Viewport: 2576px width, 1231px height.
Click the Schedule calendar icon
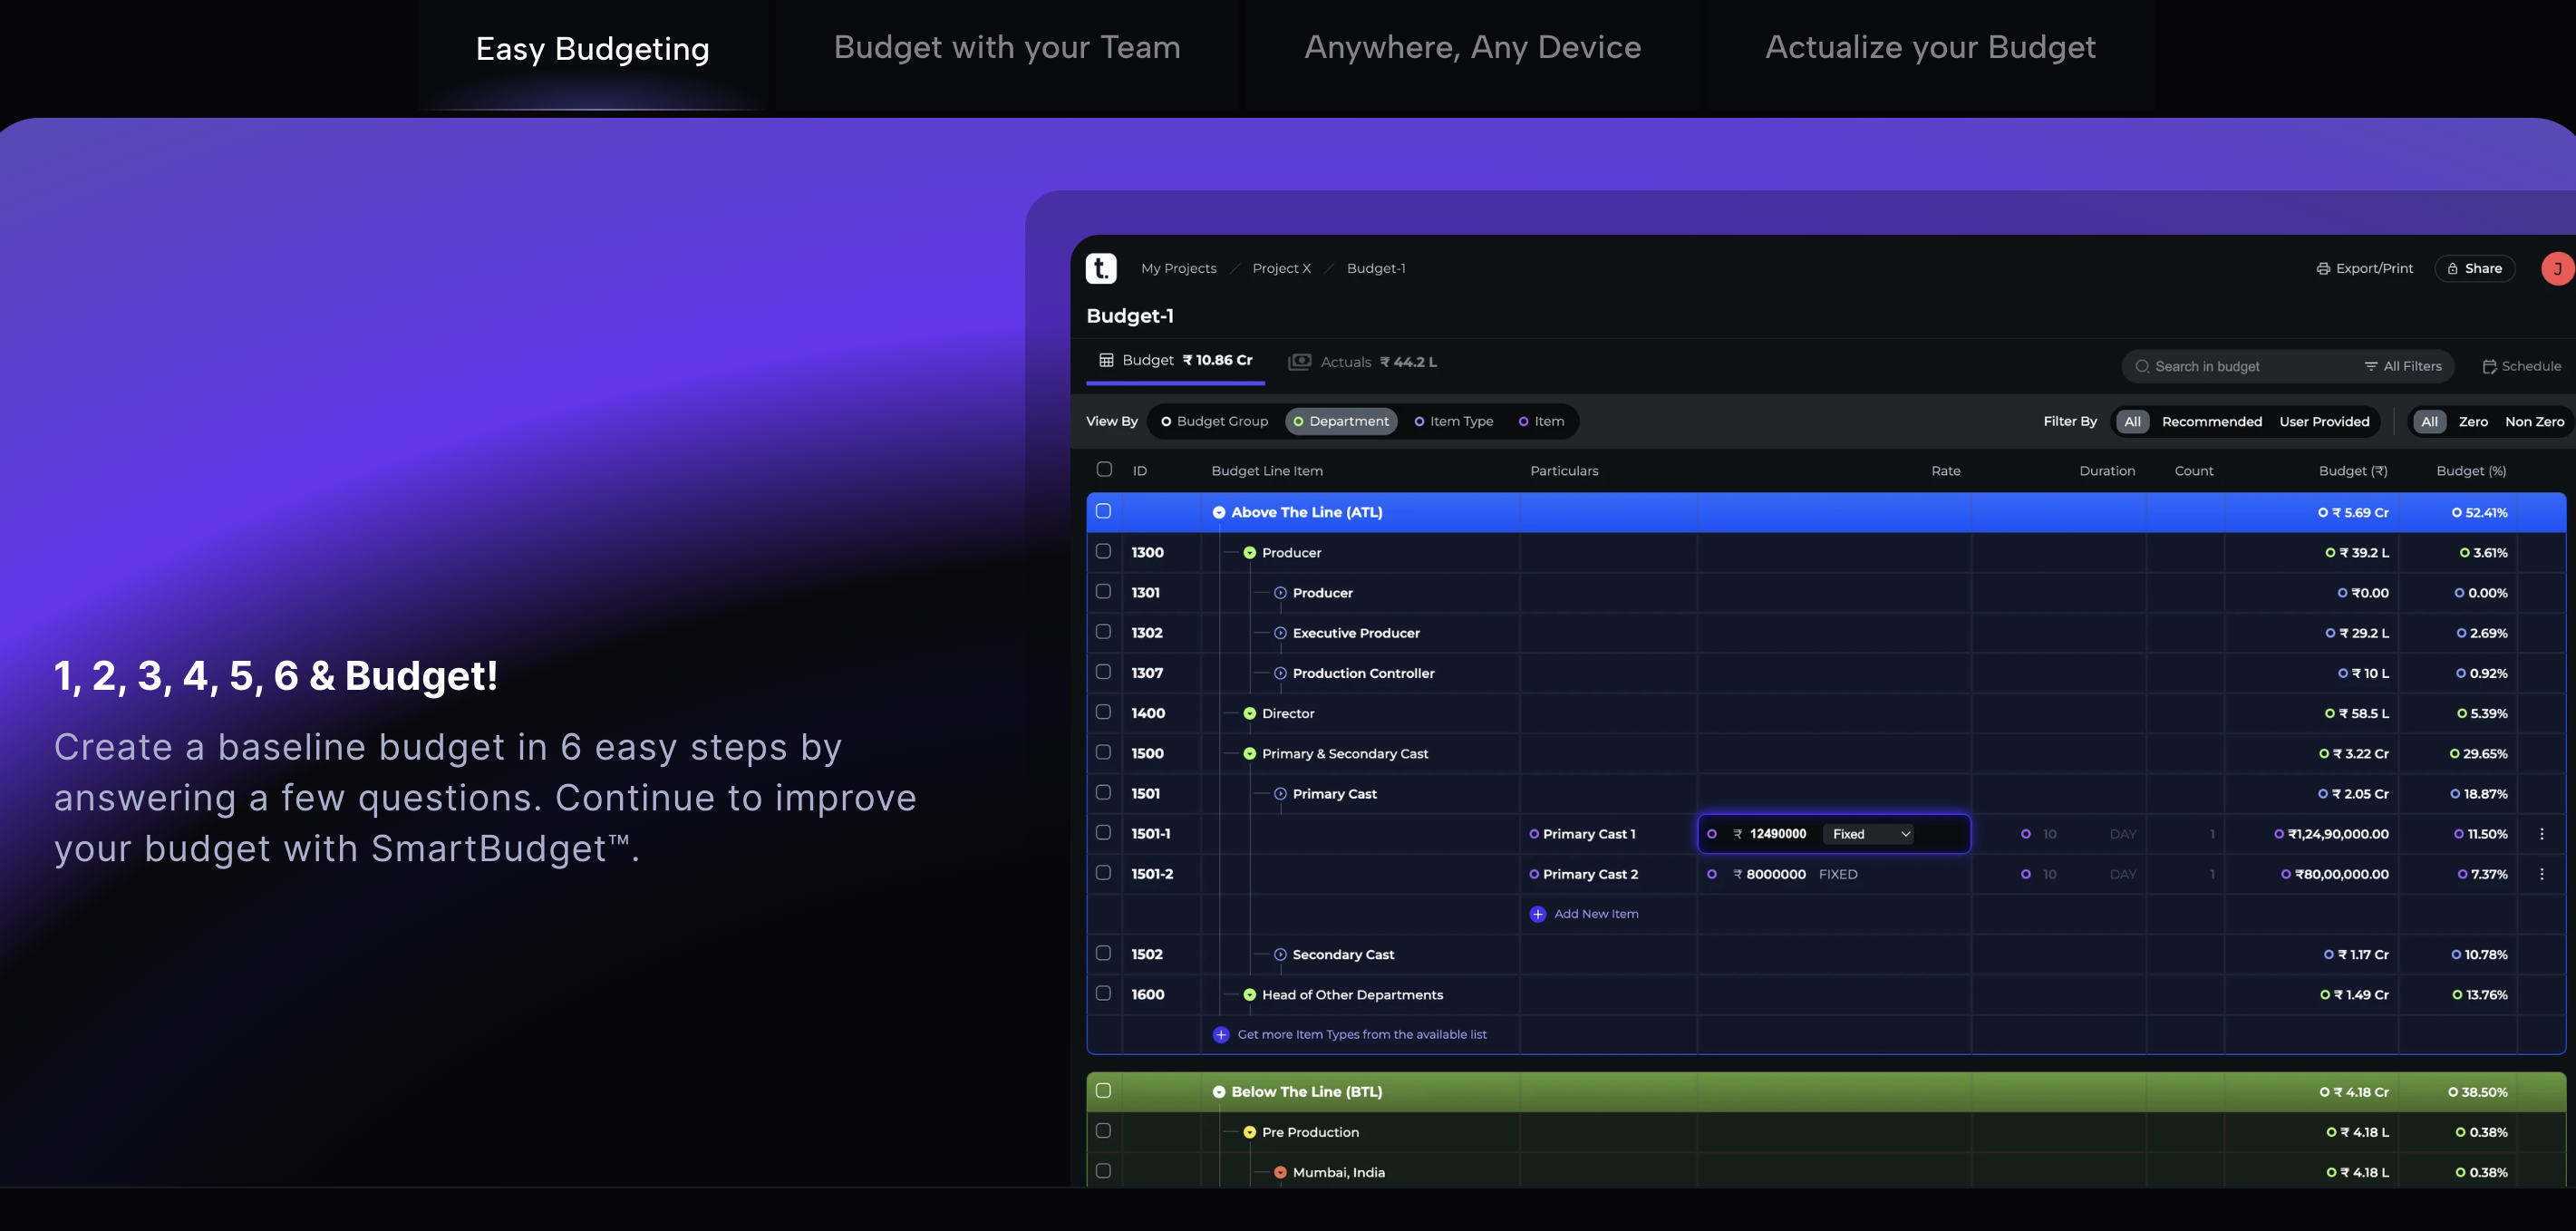[2489, 367]
